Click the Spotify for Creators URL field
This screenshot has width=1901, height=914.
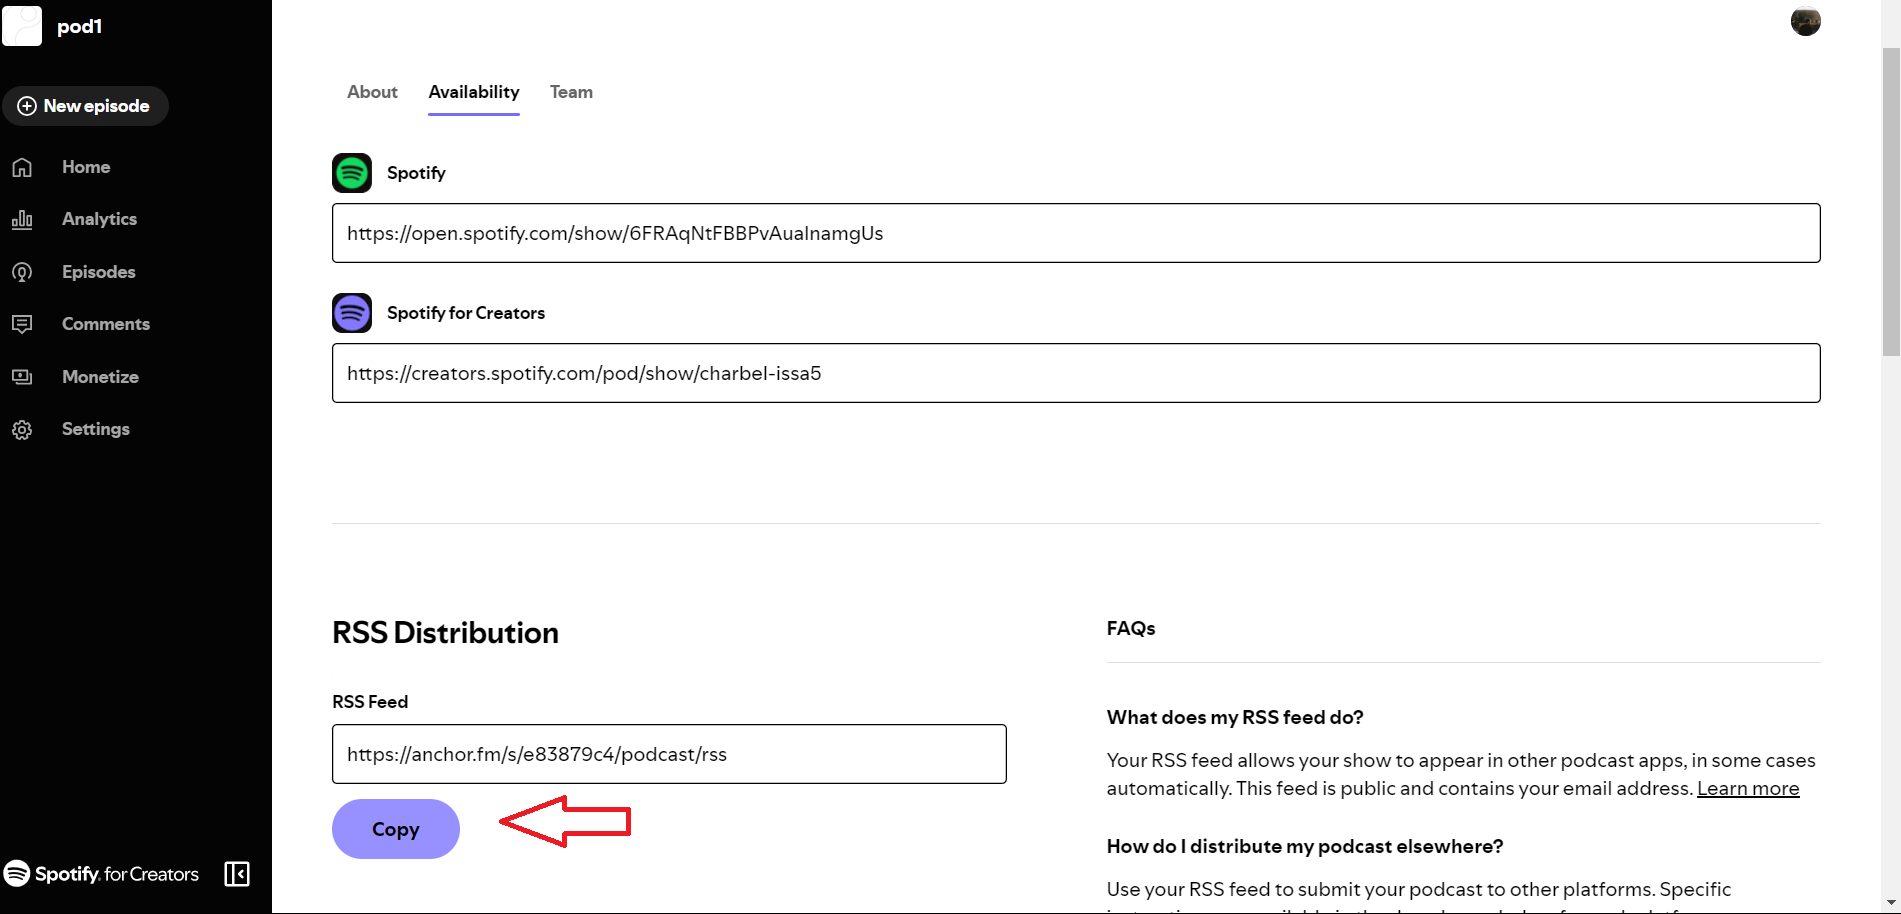(1075, 373)
